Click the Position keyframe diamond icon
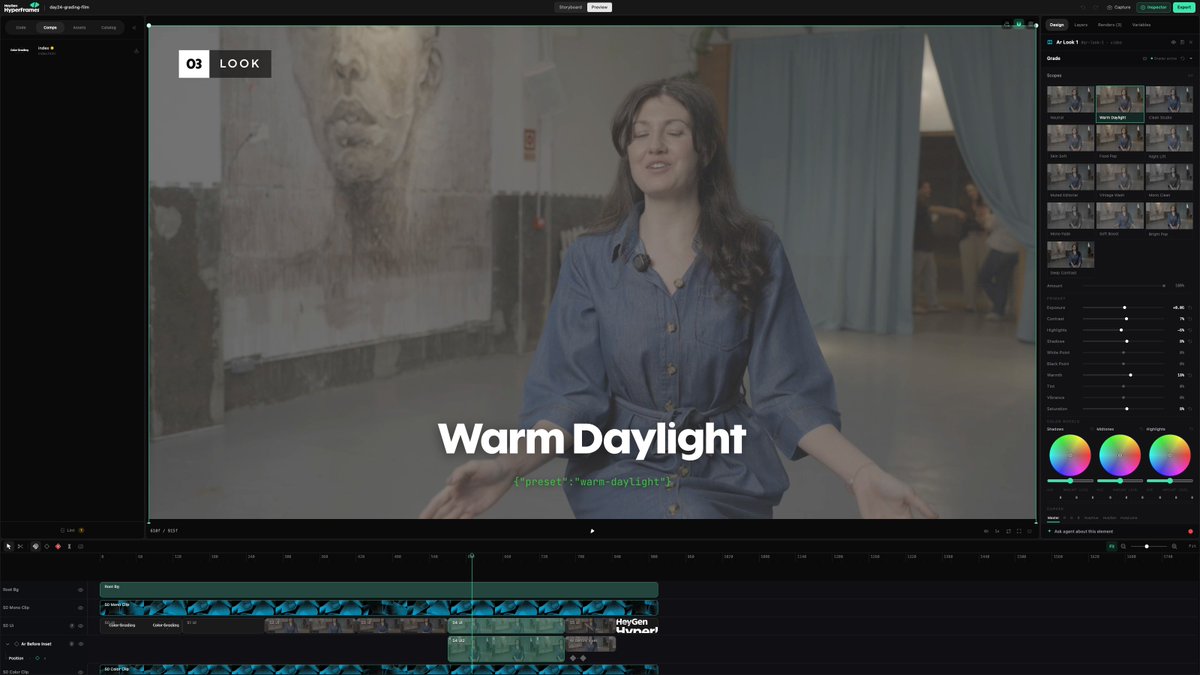1200x675 pixels. pos(37,658)
